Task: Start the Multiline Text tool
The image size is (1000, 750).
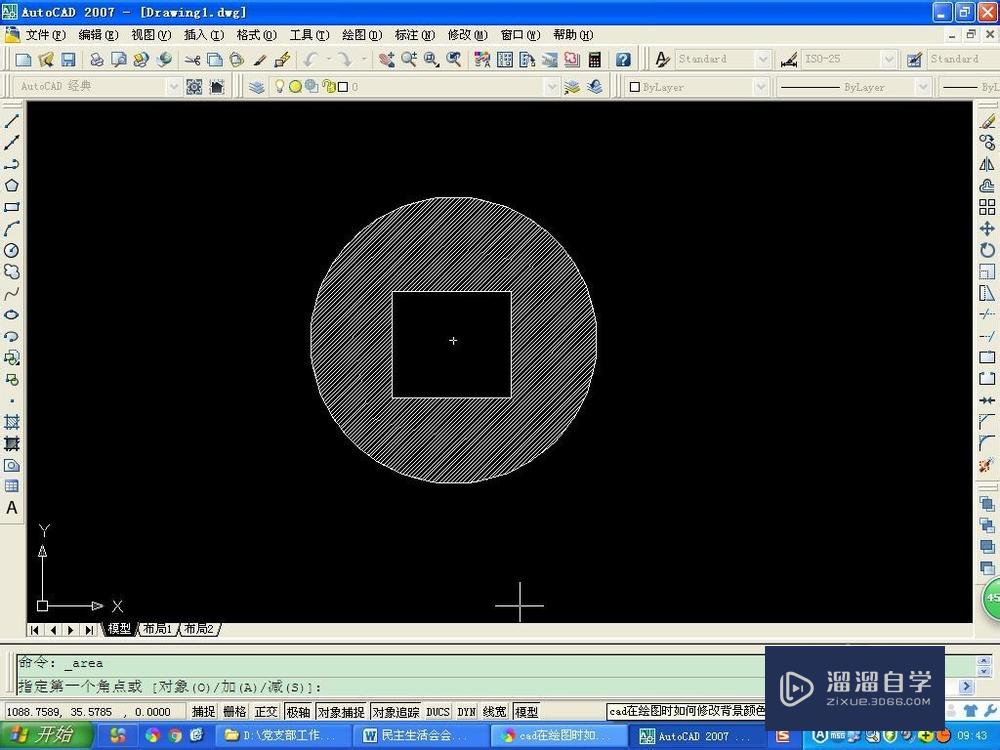Action: pyautogui.click(x=11, y=508)
